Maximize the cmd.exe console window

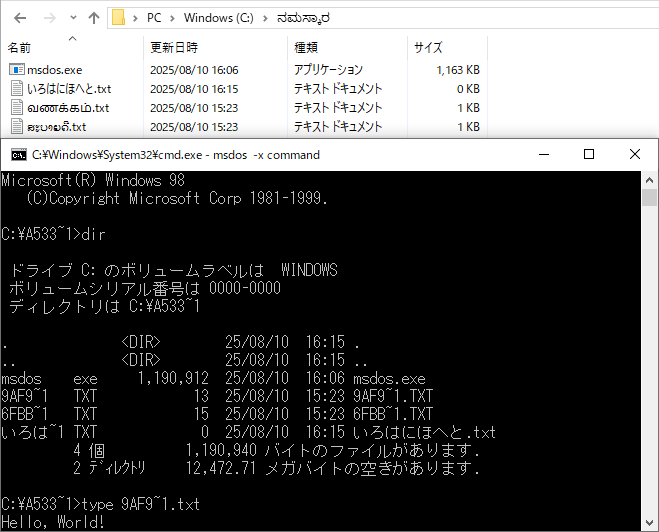(589, 154)
